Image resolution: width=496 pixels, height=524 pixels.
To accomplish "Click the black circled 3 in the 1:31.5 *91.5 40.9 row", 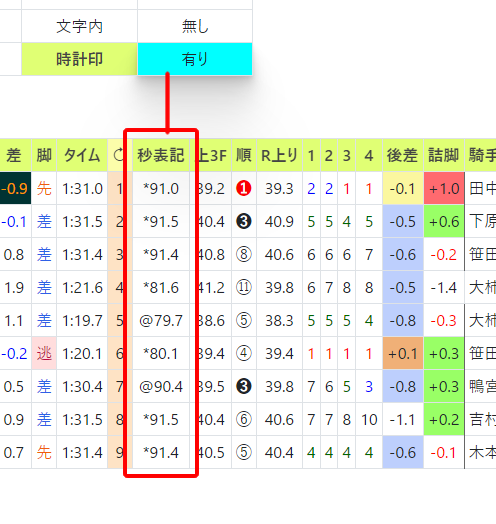I will pyautogui.click(x=244, y=221).
